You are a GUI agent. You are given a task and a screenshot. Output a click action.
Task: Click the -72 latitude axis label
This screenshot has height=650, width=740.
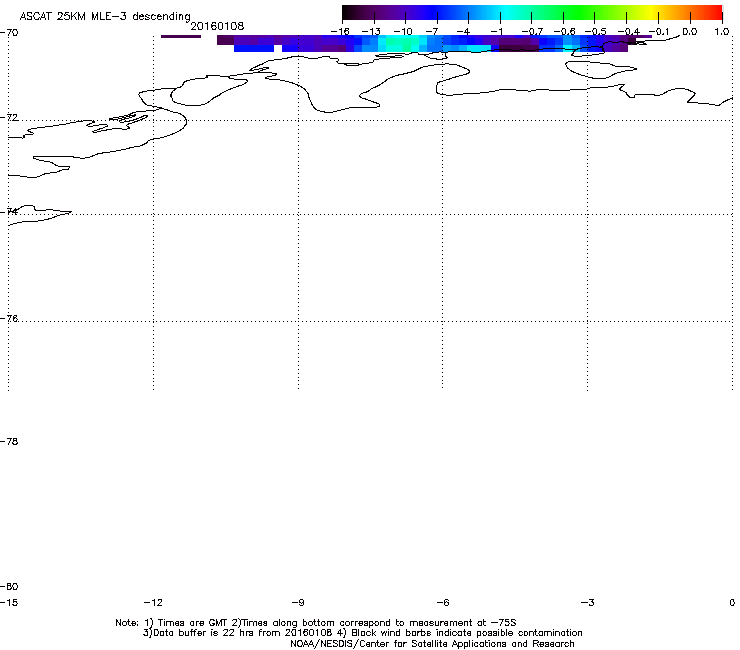pos(9,117)
